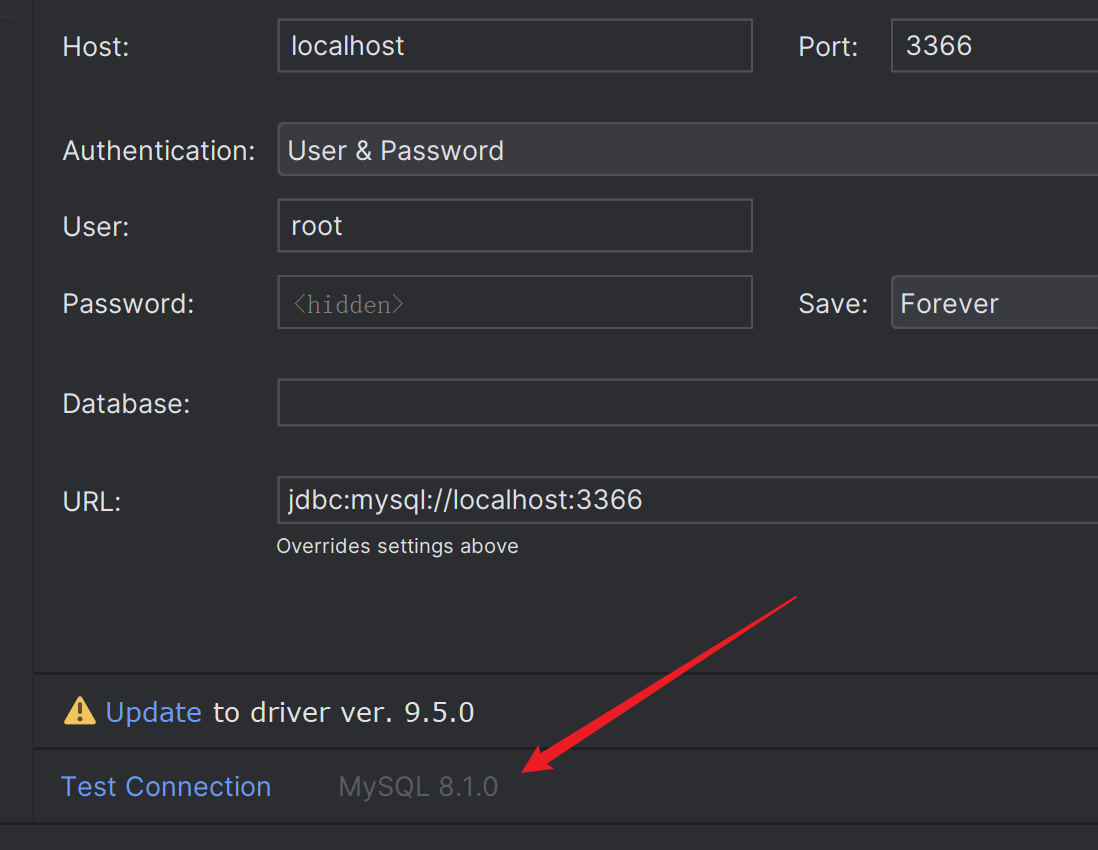Click the User: label

96,227
